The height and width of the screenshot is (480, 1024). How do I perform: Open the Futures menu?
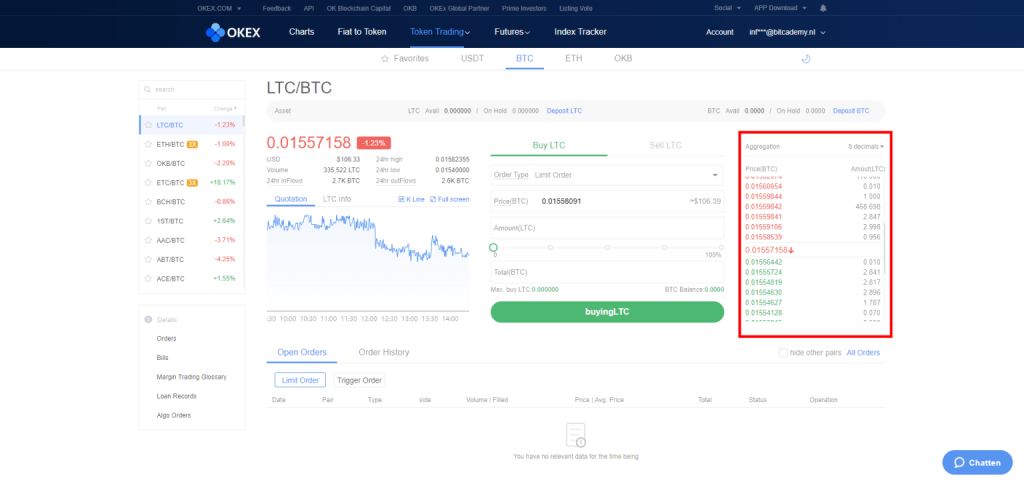point(512,32)
